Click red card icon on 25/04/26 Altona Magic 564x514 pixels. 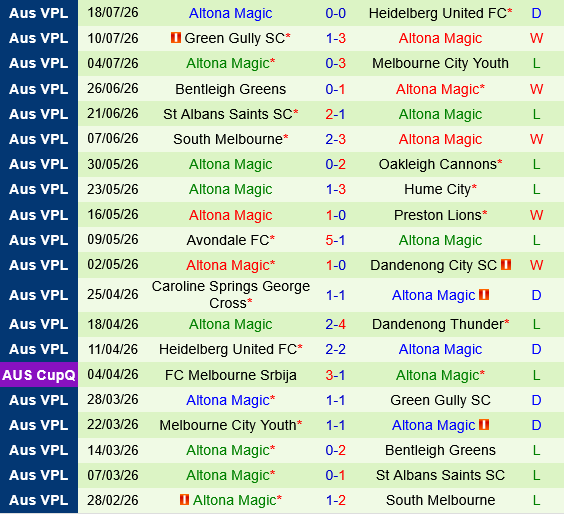[484, 295]
